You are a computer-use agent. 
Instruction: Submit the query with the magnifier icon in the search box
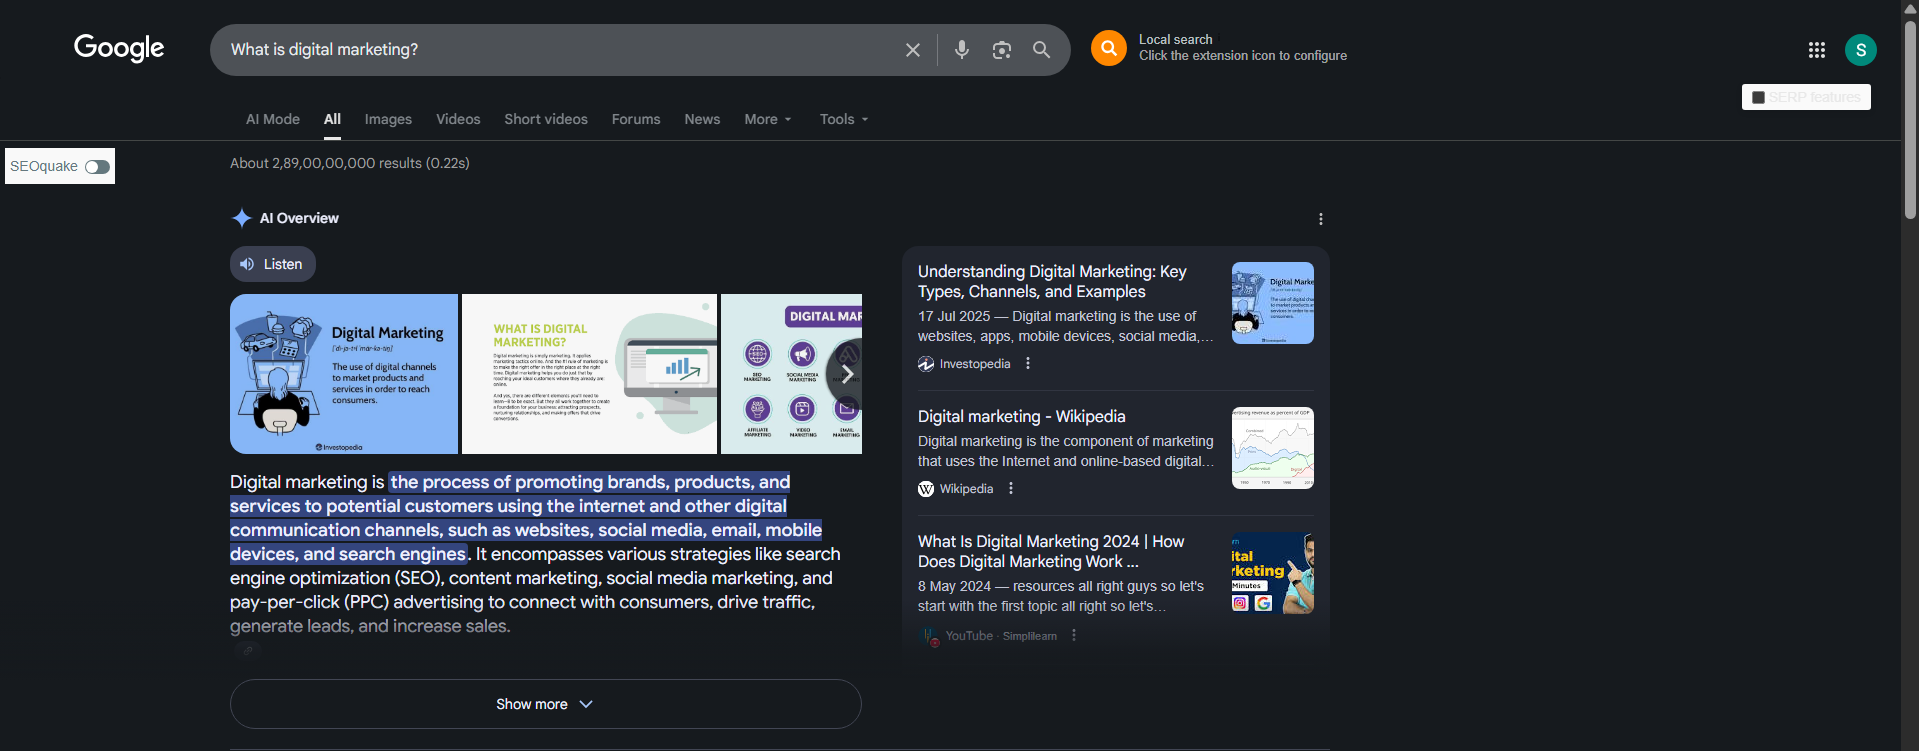tap(1041, 50)
